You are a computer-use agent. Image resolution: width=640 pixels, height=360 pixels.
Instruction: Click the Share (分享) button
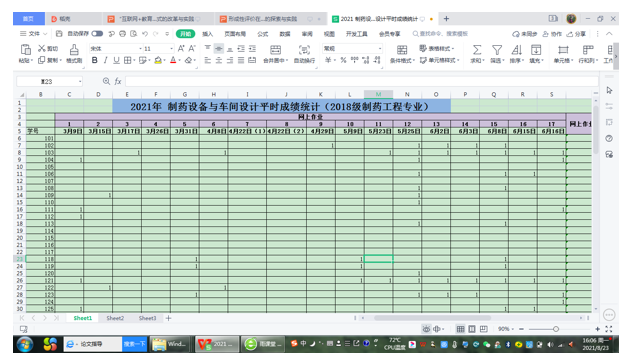tap(576, 34)
